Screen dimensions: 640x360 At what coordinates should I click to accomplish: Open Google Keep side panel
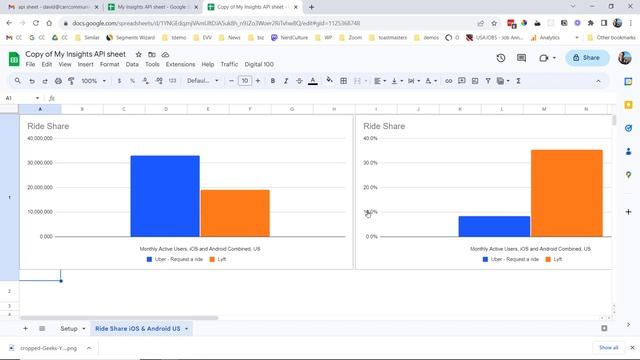629,105
